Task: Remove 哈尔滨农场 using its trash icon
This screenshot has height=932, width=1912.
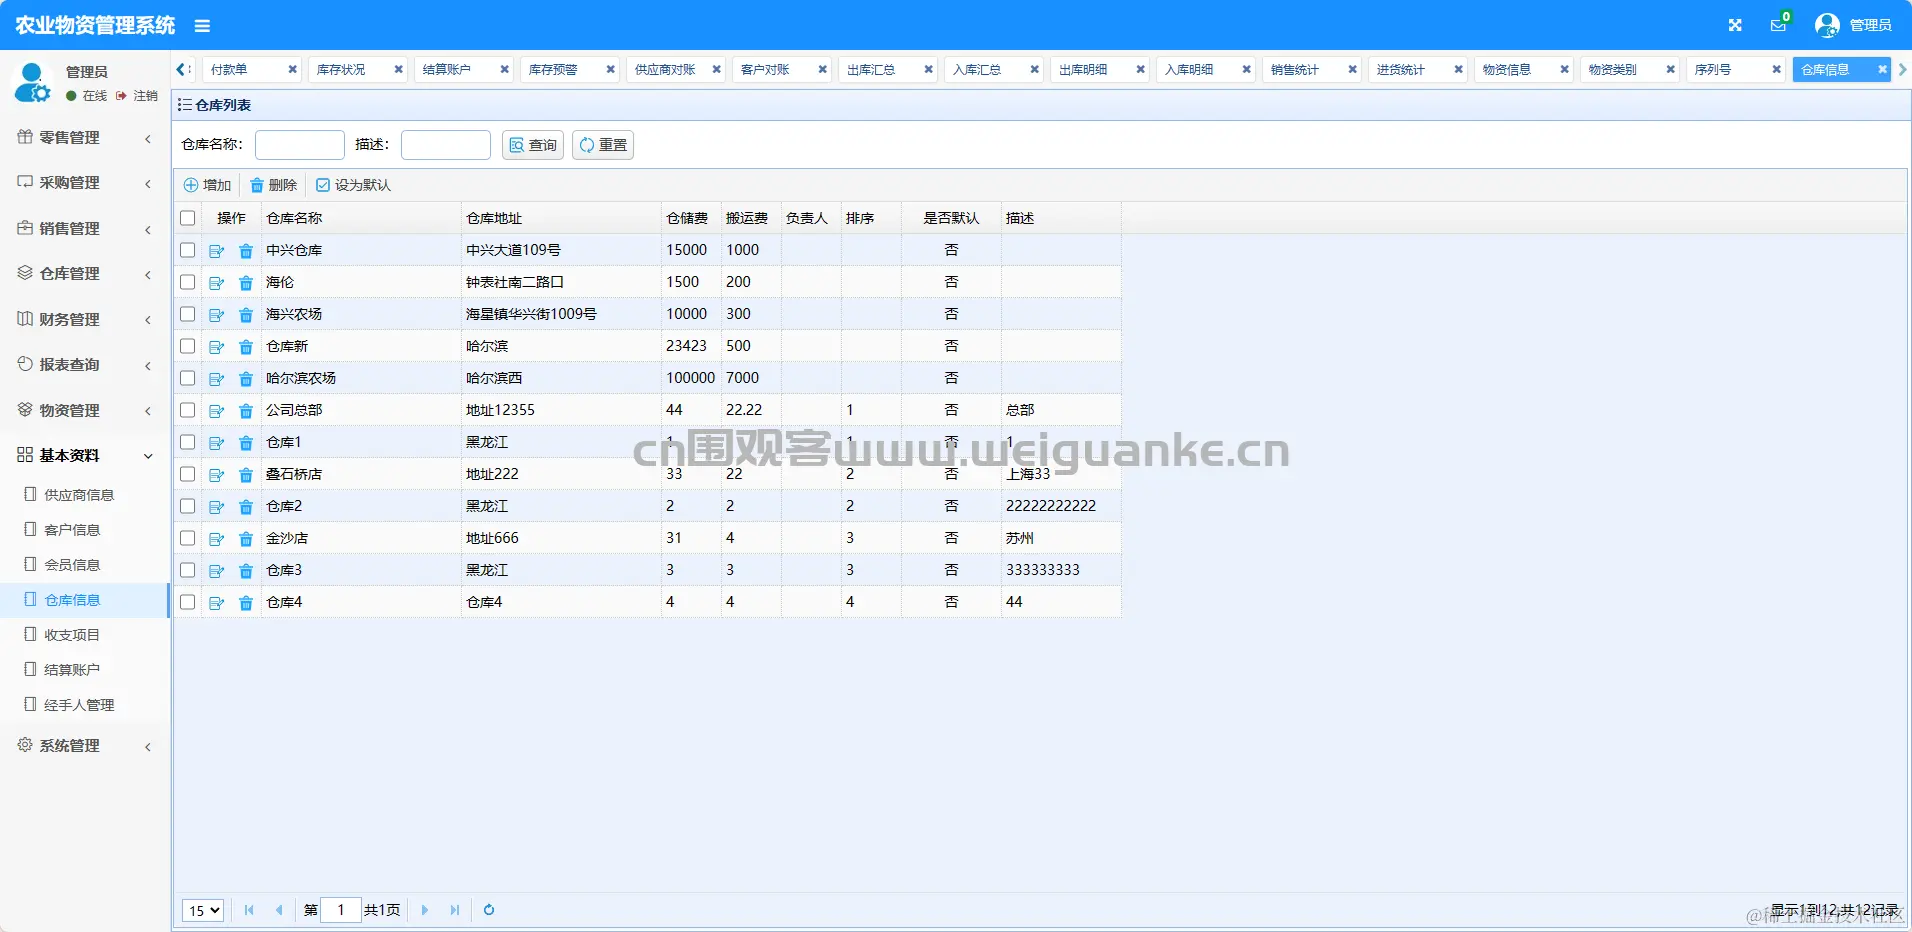Action: pos(246,379)
